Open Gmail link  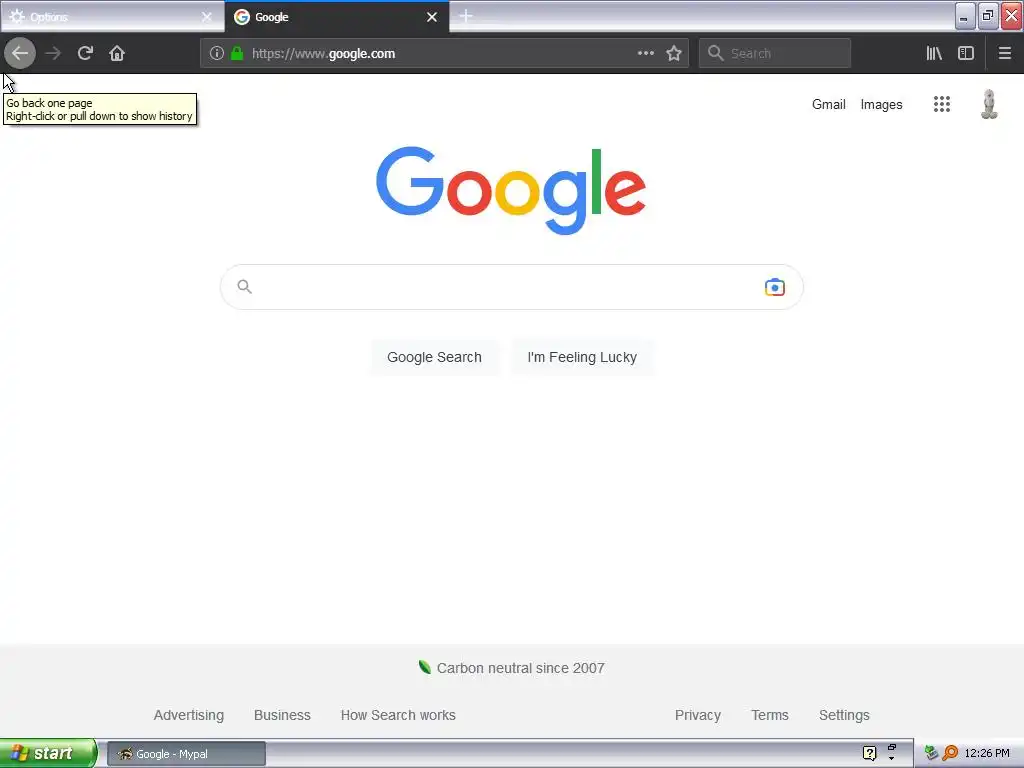coord(829,104)
